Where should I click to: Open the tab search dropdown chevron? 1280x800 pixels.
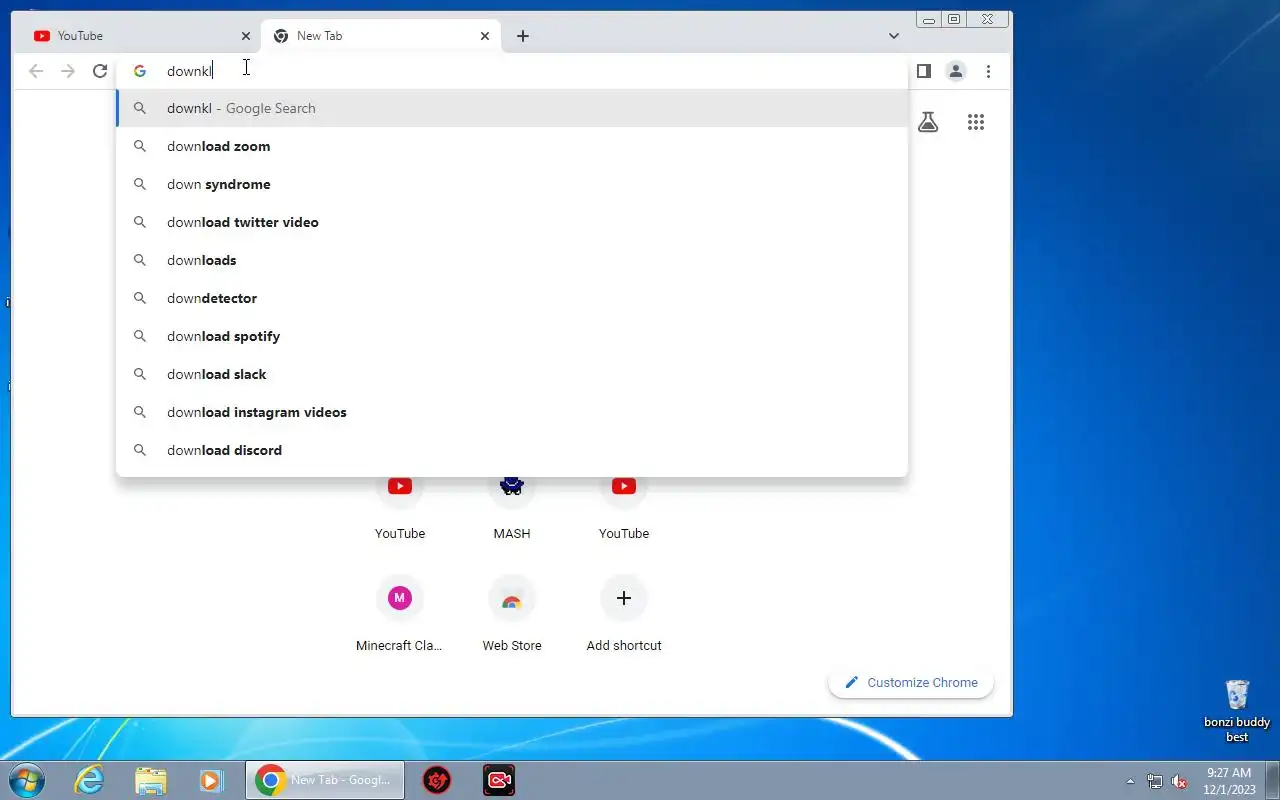tap(894, 36)
